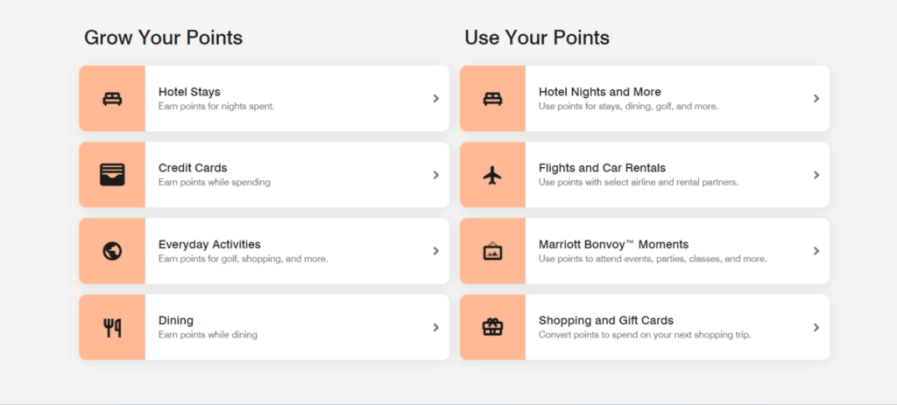Go to Flights and Car Rentals title
The image size is (897, 405).
(601, 168)
